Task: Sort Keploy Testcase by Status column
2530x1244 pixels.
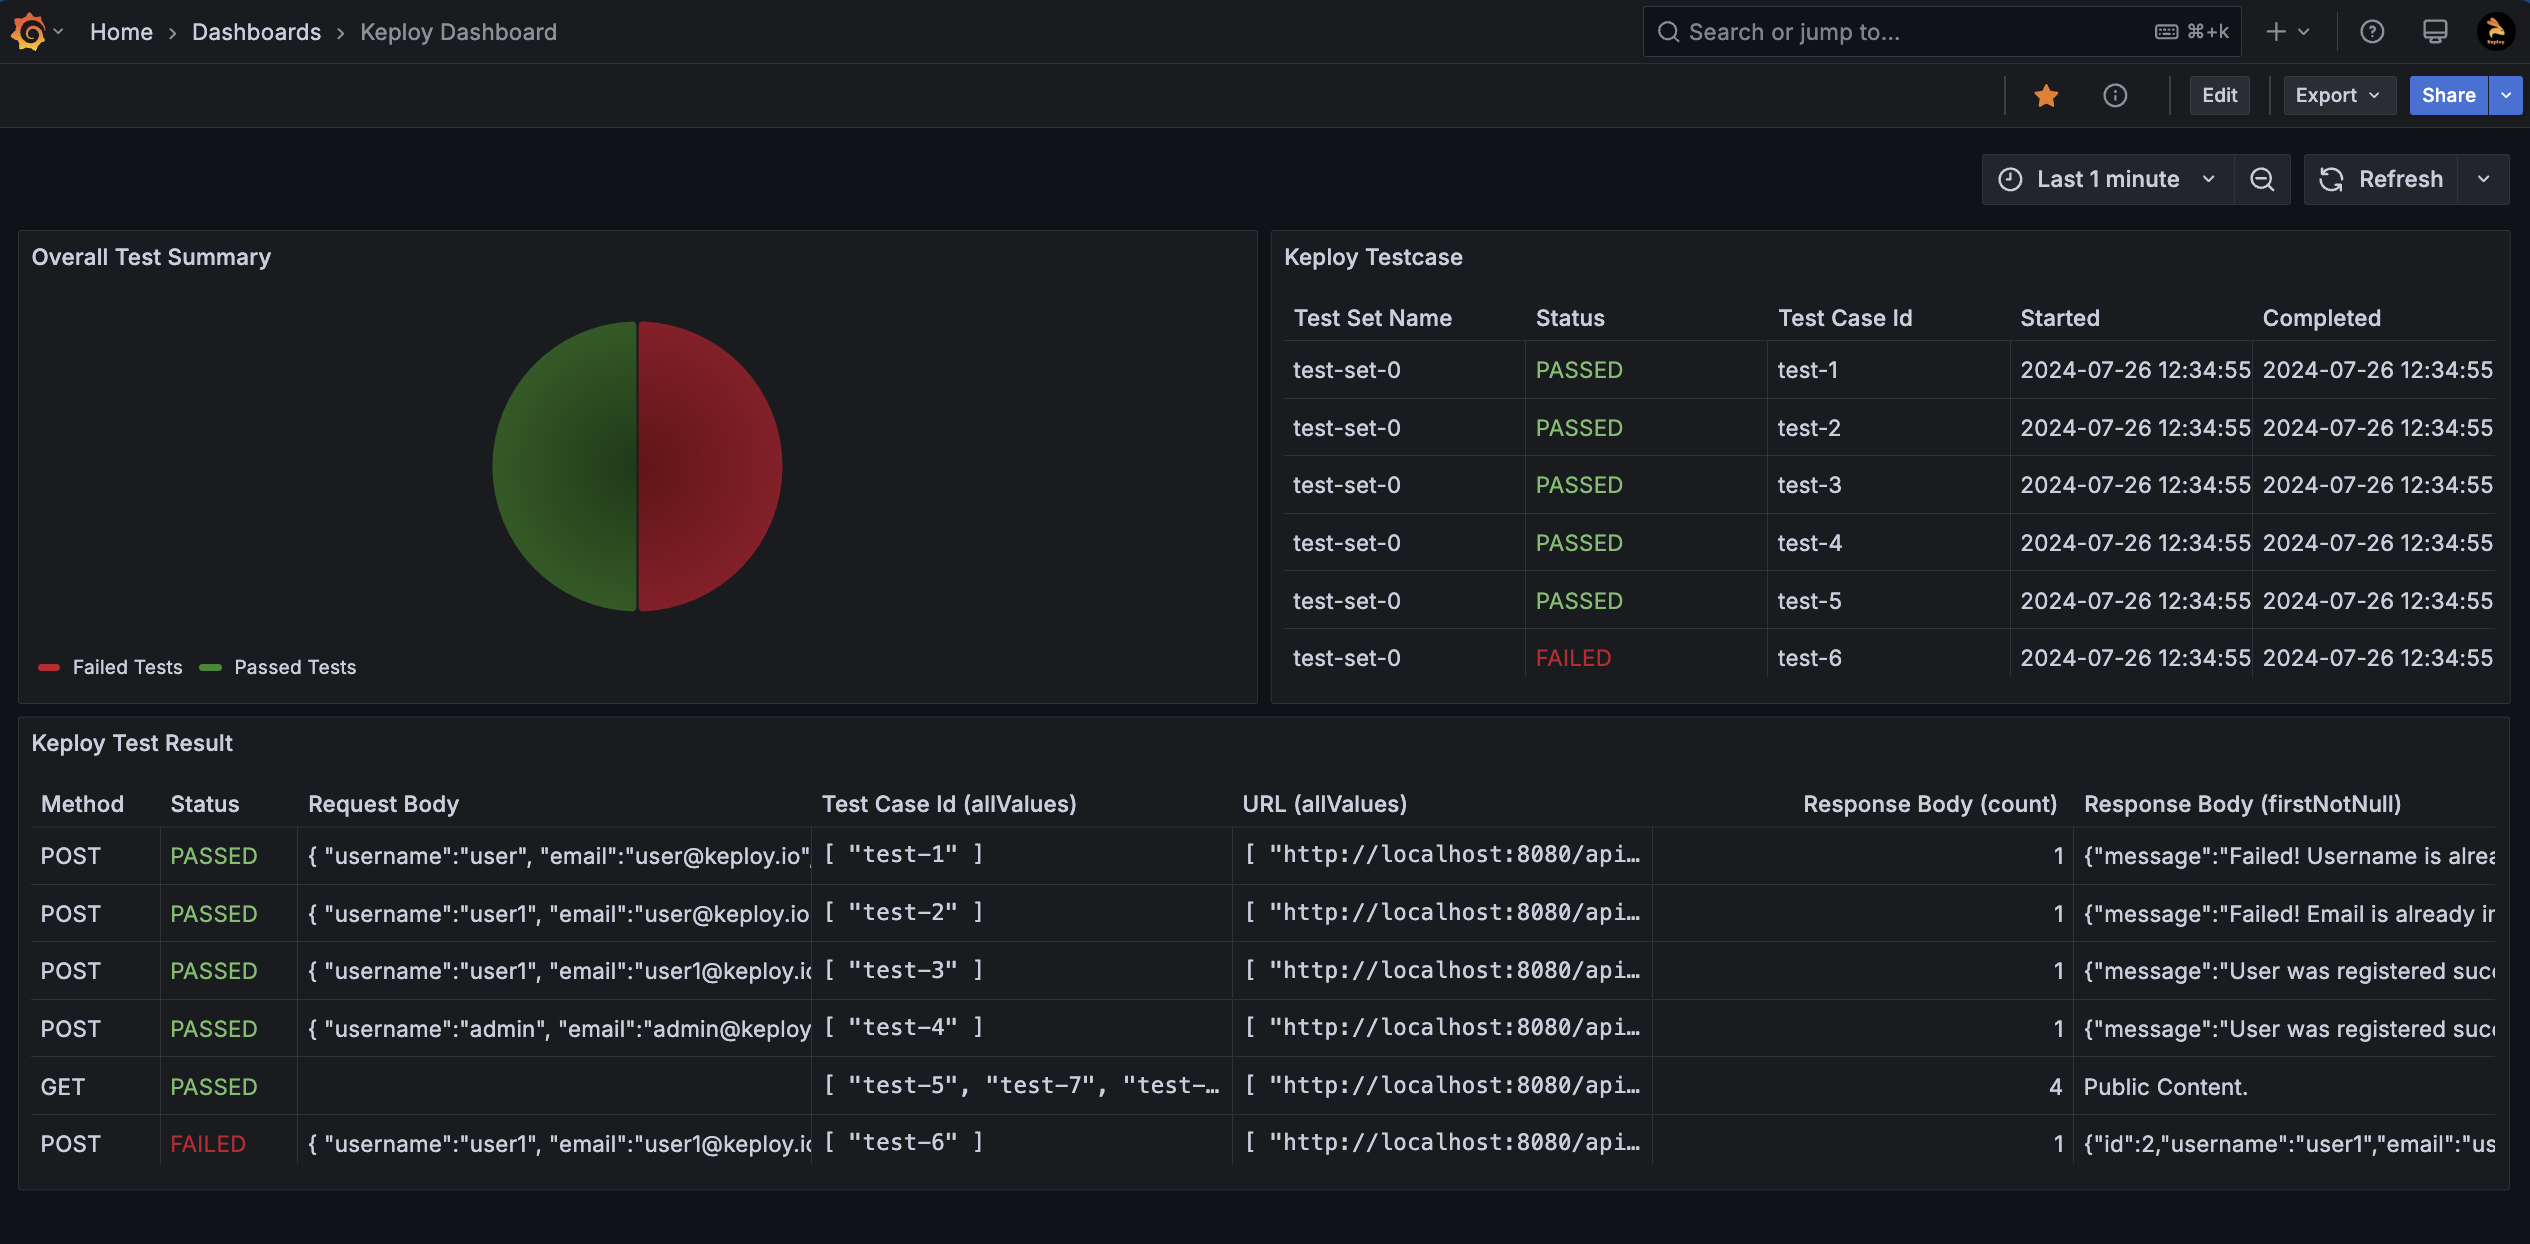Action: [1570, 318]
